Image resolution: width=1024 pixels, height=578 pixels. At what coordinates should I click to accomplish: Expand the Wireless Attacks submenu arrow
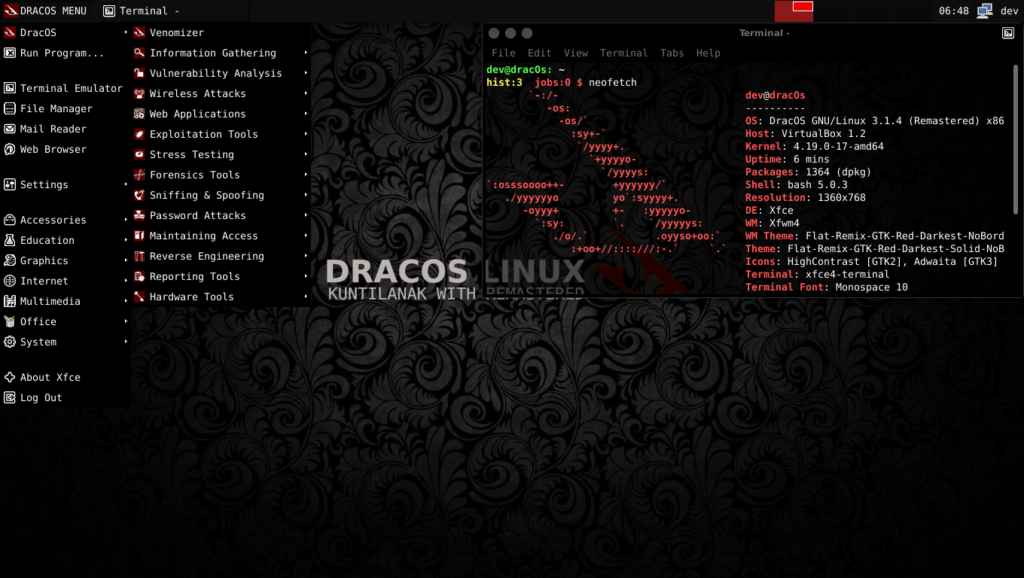tap(306, 93)
